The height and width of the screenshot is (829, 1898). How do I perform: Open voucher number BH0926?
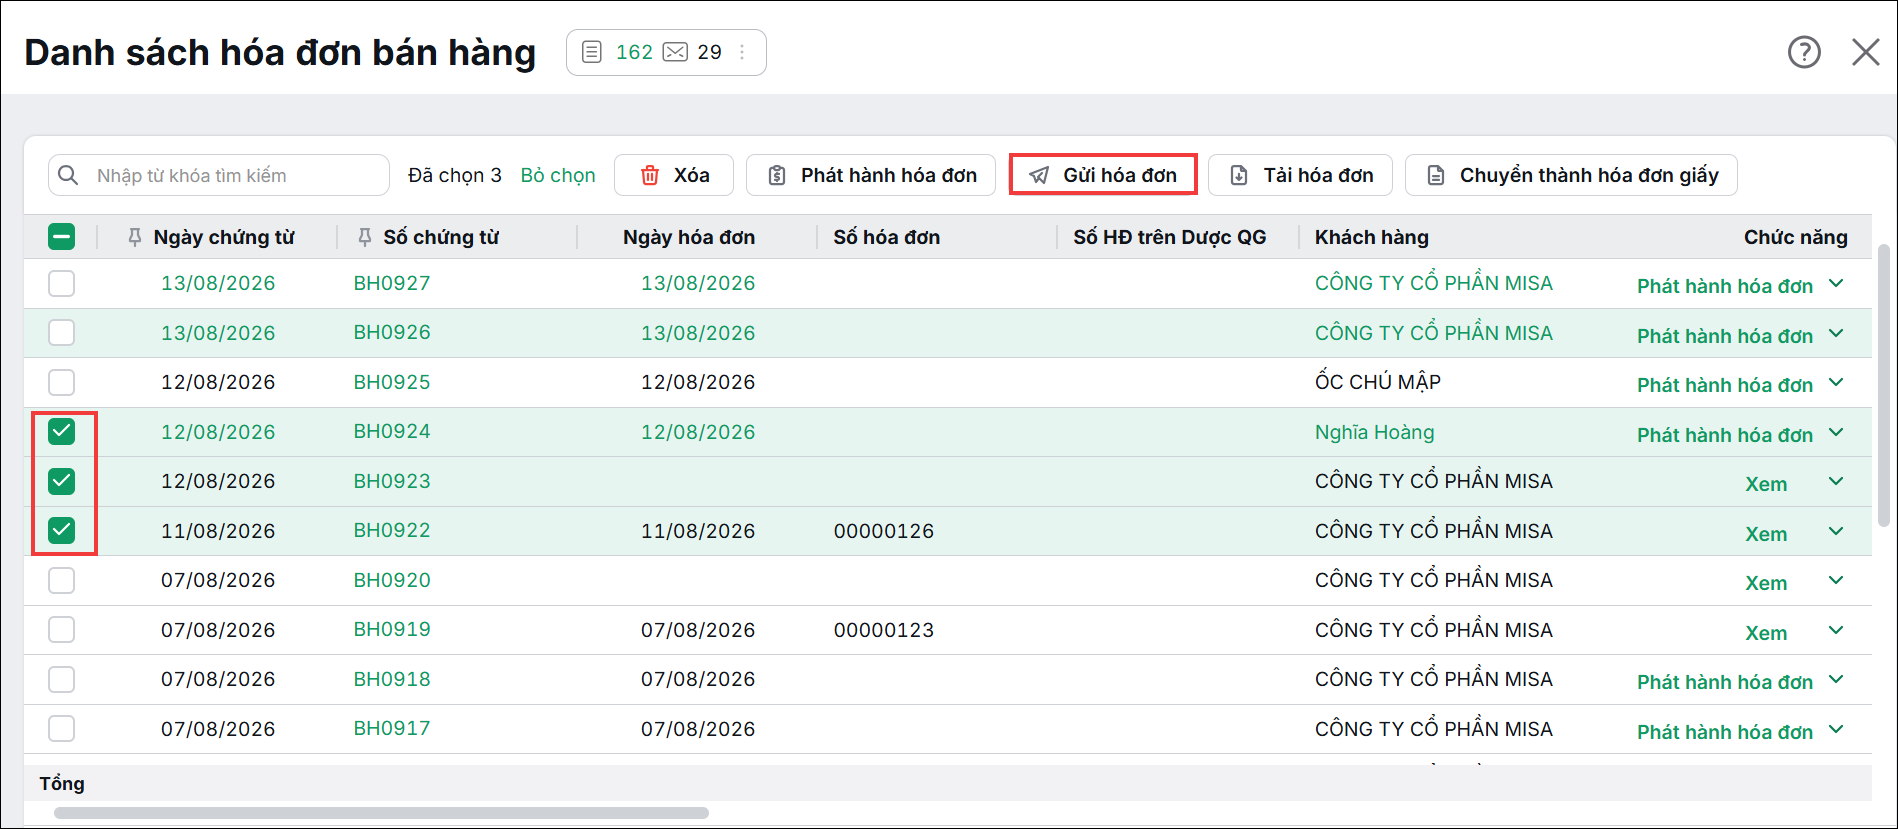pos(392,332)
